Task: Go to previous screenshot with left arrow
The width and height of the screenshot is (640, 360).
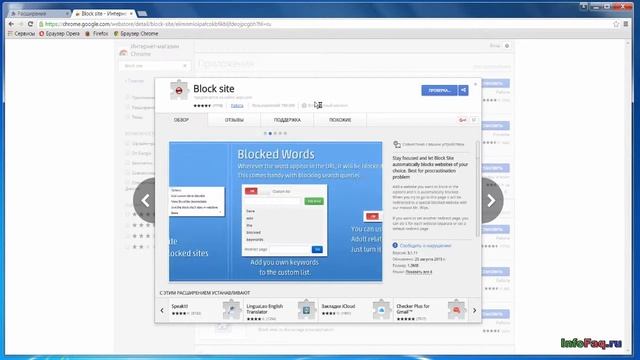Action: [145, 200]
